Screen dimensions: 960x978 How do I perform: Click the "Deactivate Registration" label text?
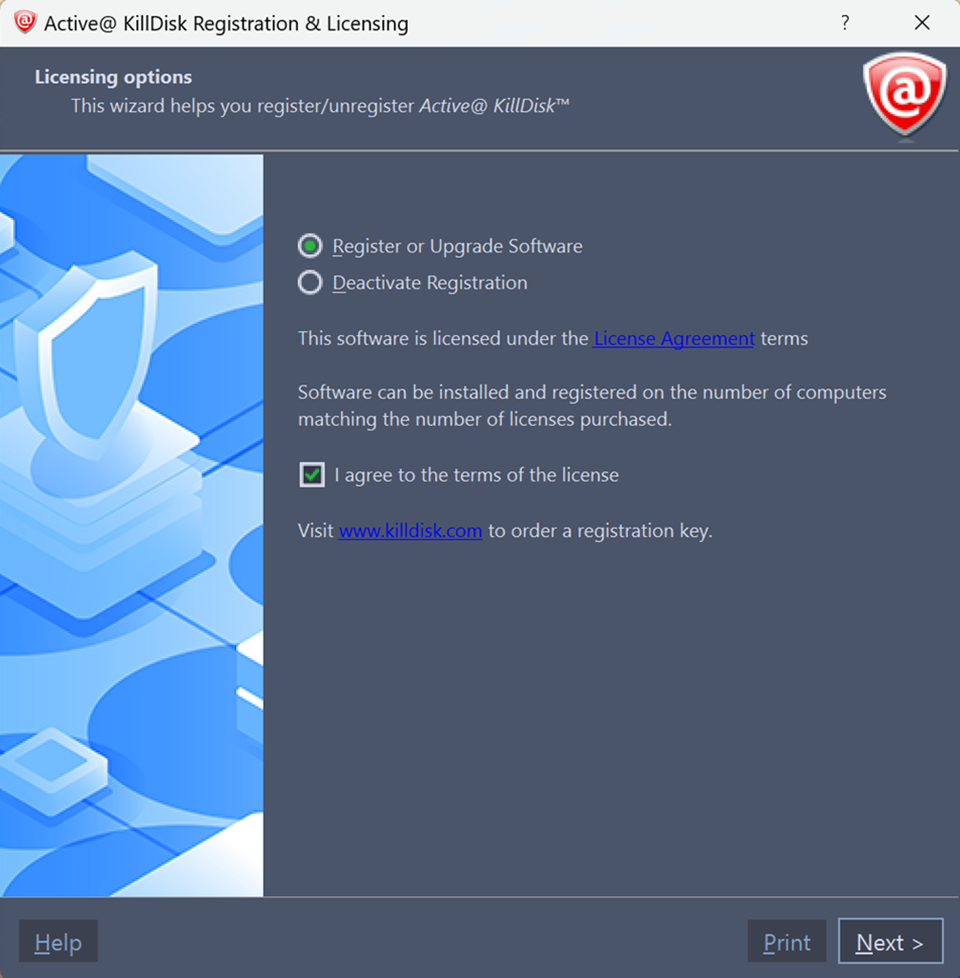point(430,283)
